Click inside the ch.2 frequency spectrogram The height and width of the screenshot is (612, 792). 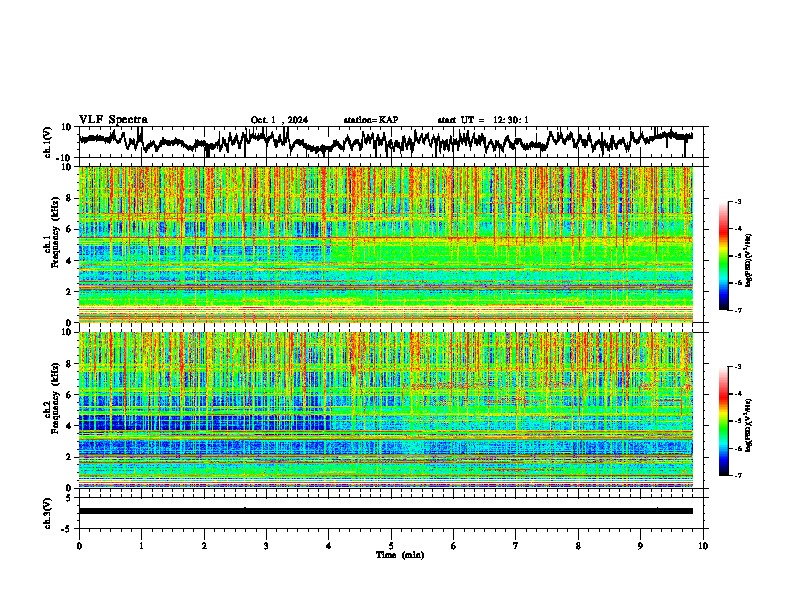pyautogui.click(x=386, y=410)
